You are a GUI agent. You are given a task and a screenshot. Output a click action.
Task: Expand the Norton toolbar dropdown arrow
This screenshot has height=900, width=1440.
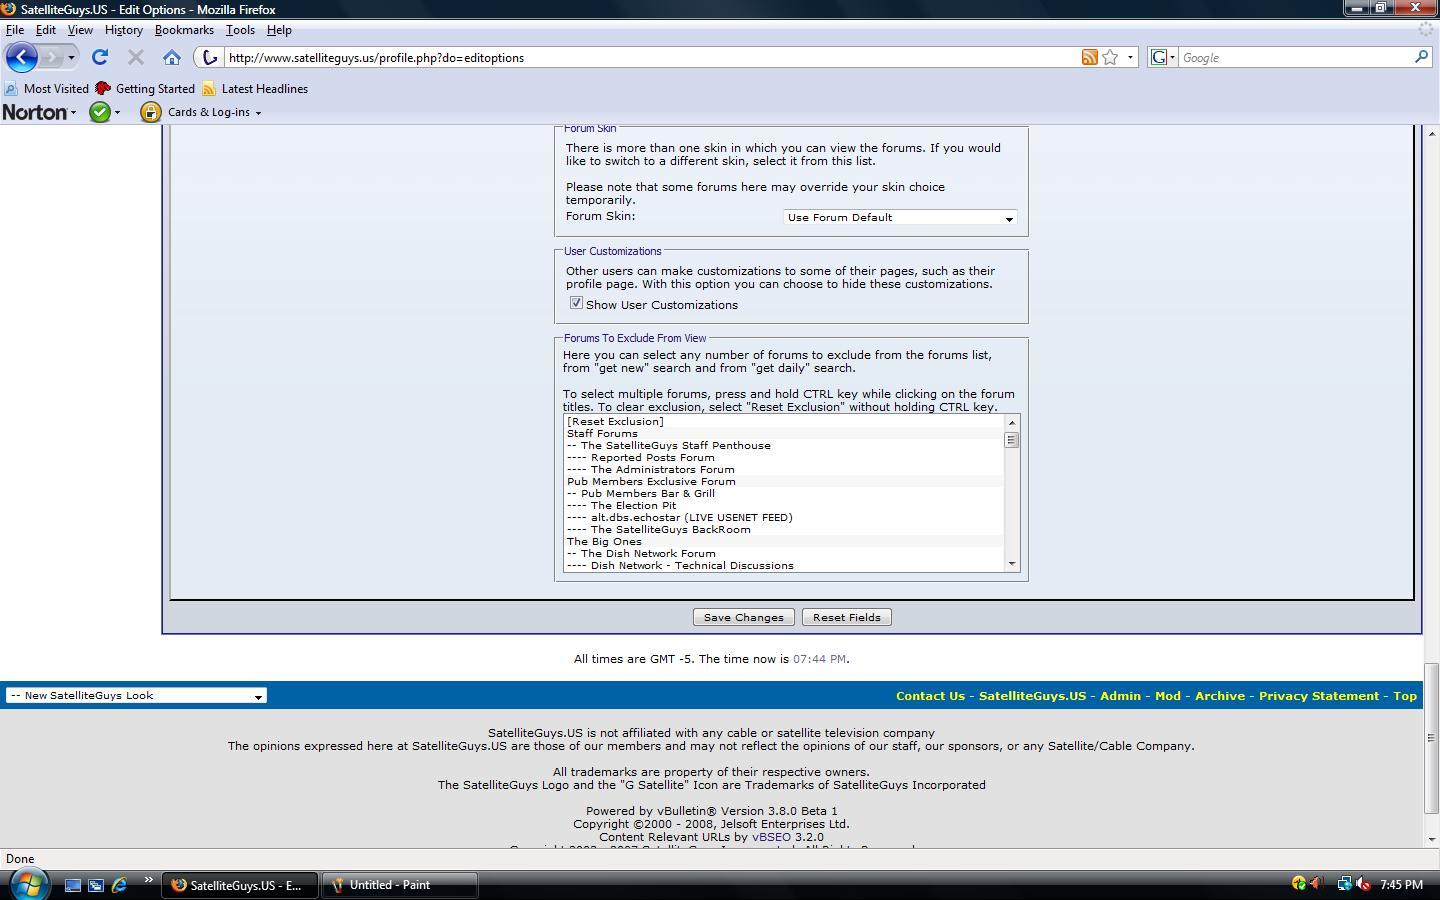(73, 113)
